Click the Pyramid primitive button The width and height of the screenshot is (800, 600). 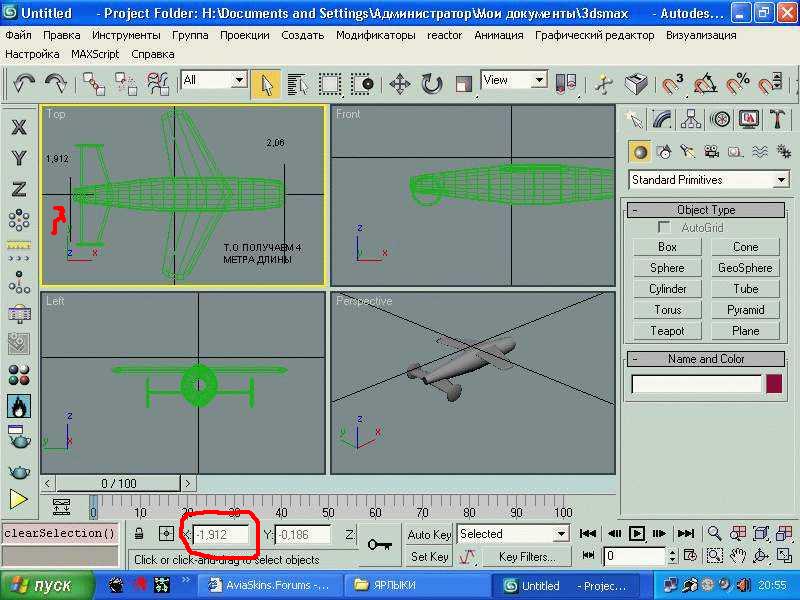point(745,310)
